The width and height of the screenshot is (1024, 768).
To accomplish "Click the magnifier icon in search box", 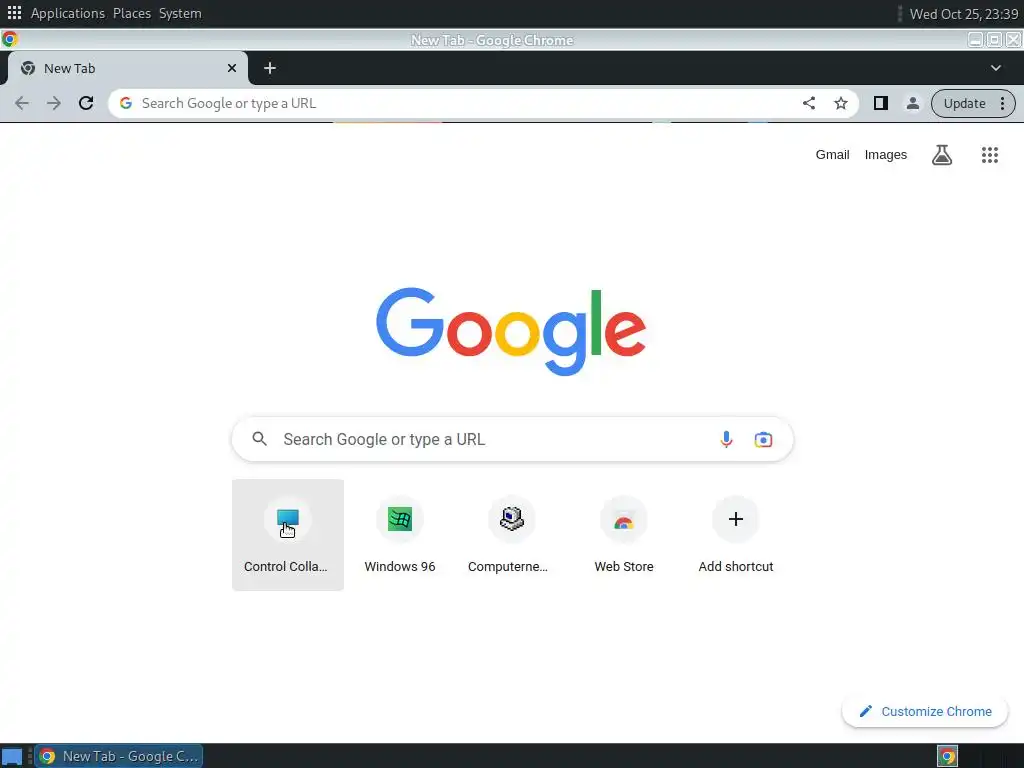I will (259, 439).
